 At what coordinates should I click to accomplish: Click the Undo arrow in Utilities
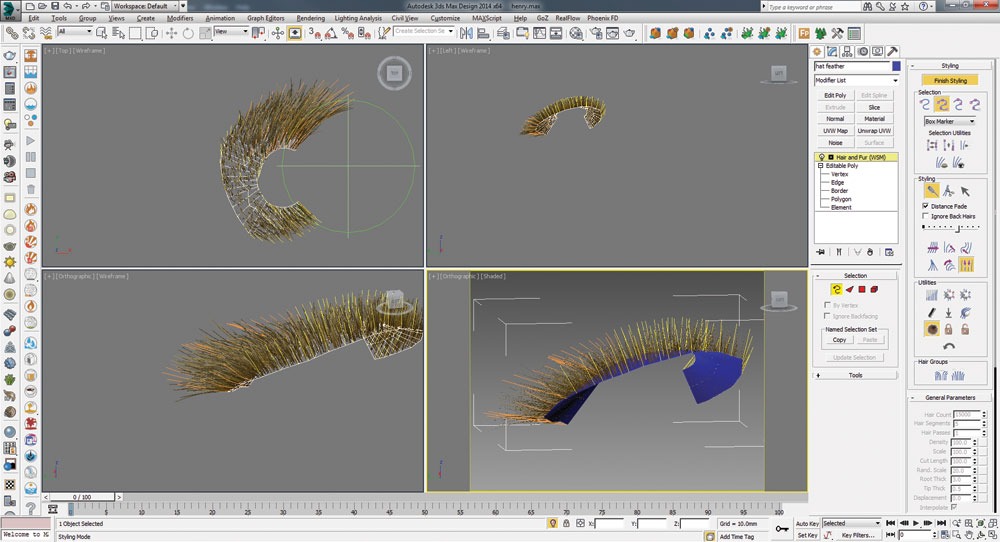pyautogui.click(x=949, y=346)
